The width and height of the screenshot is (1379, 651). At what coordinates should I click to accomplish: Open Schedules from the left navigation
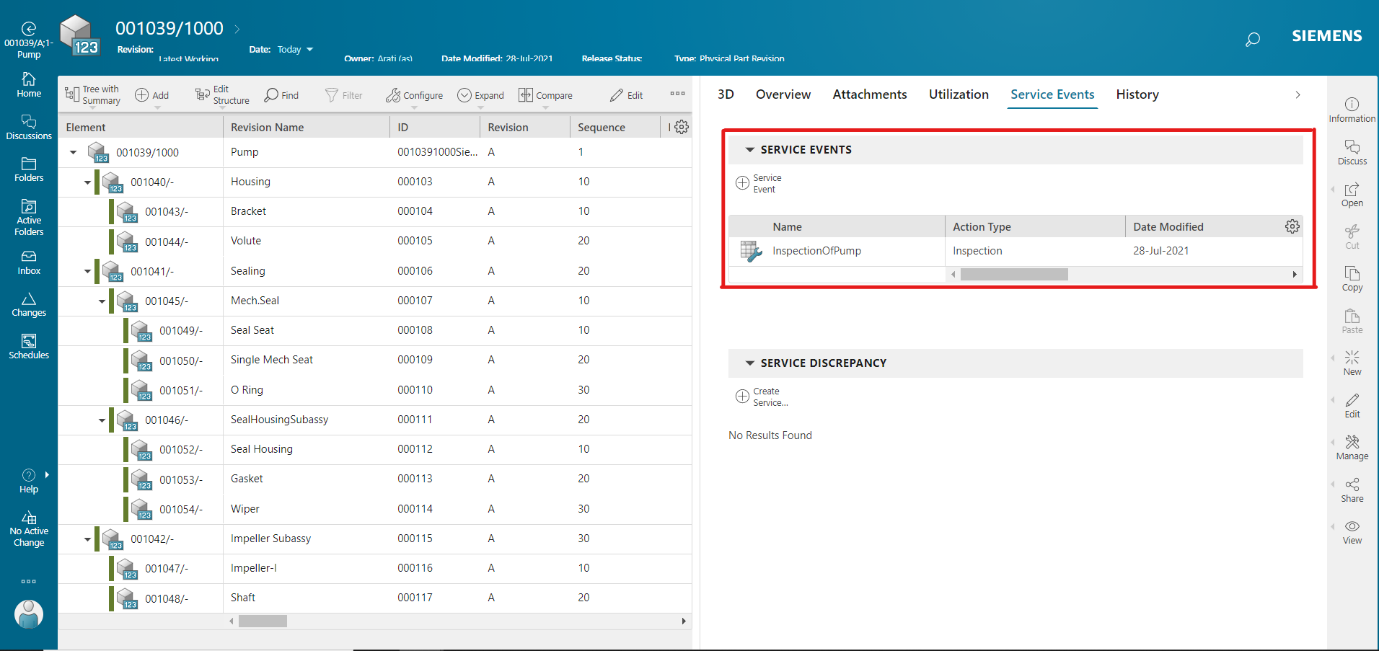[28, 346]
